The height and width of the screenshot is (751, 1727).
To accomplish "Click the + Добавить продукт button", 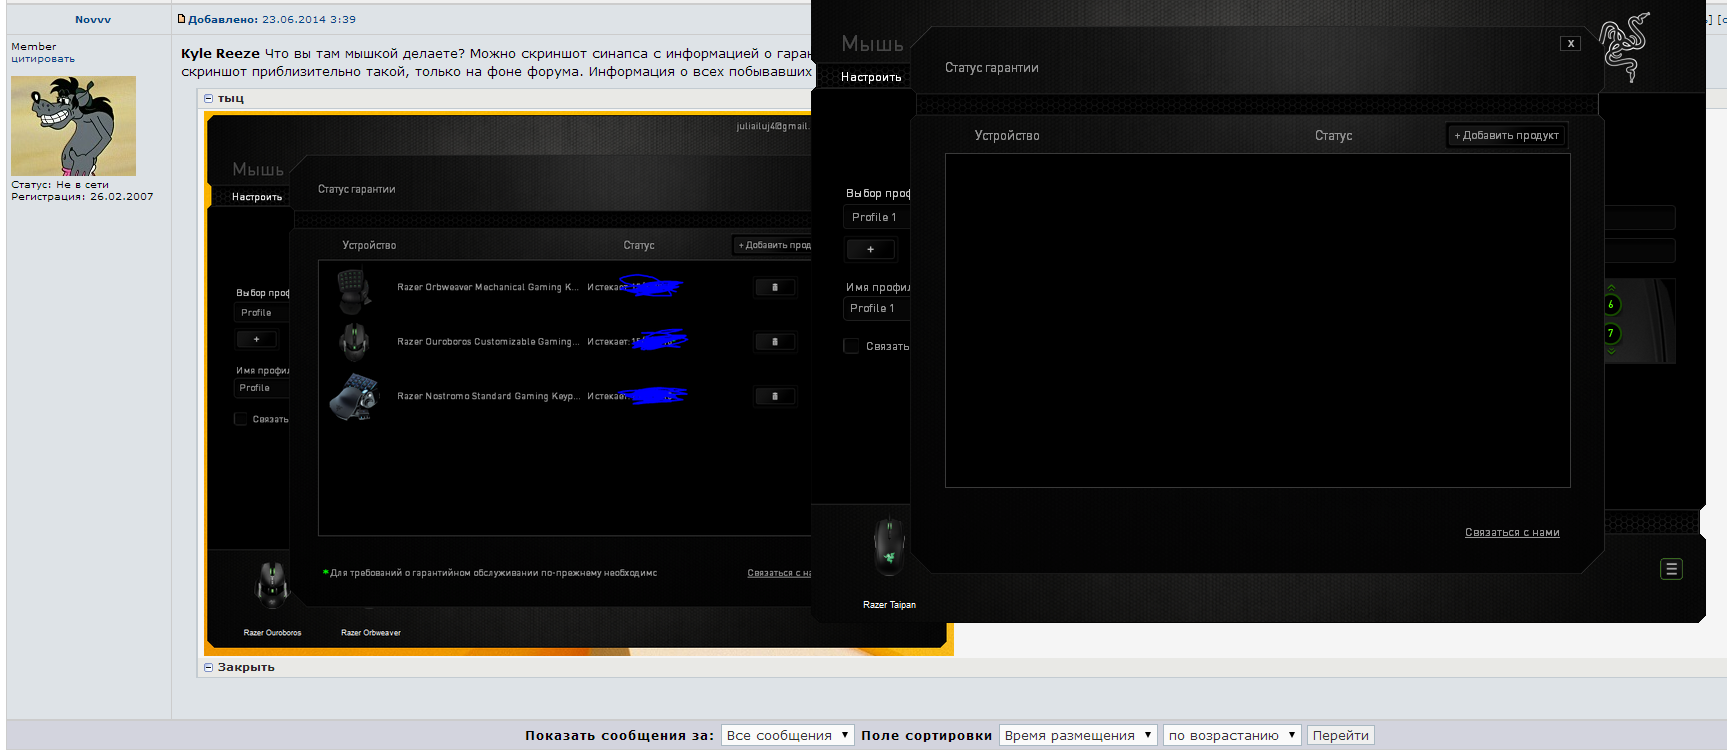I will 1506,135.
